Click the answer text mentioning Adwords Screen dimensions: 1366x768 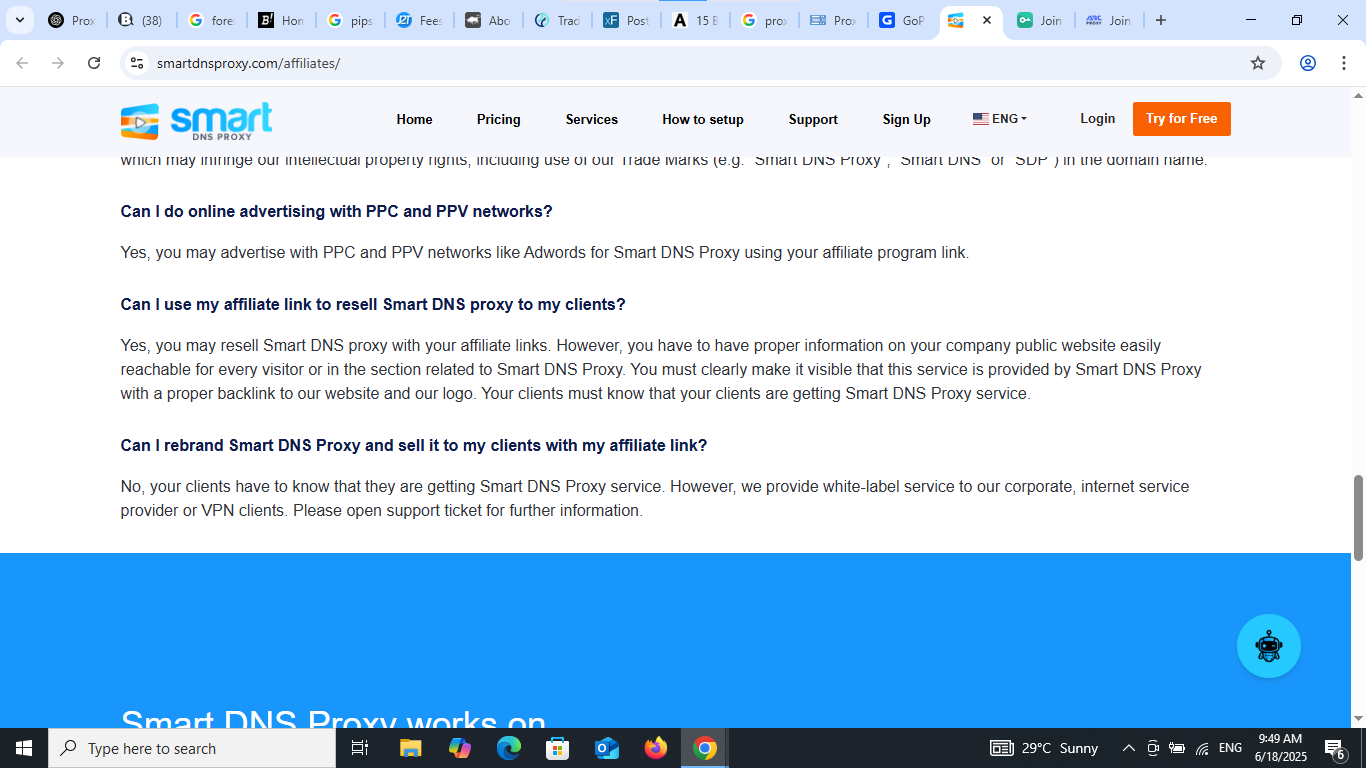[545, 253]
